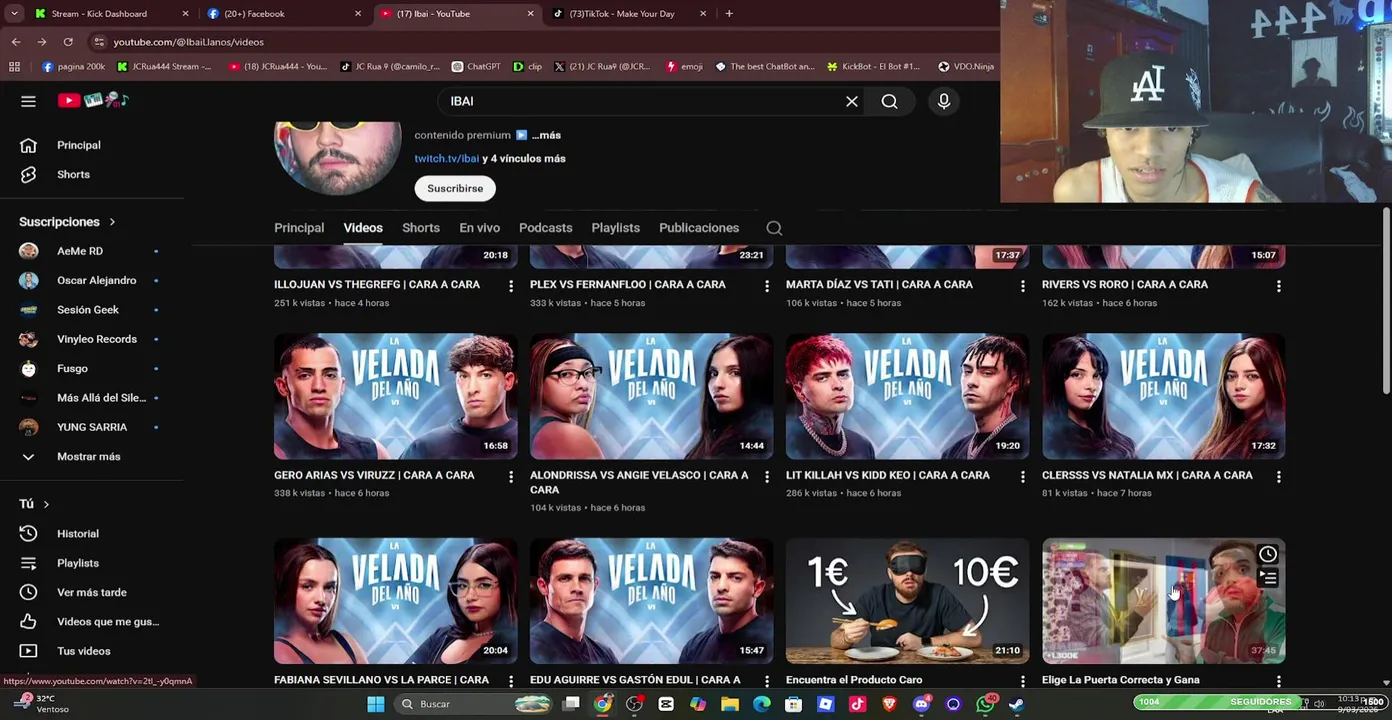Go to Principal in the sidebar
Screen dimensions: 1392x720
(x=79, y=145)
